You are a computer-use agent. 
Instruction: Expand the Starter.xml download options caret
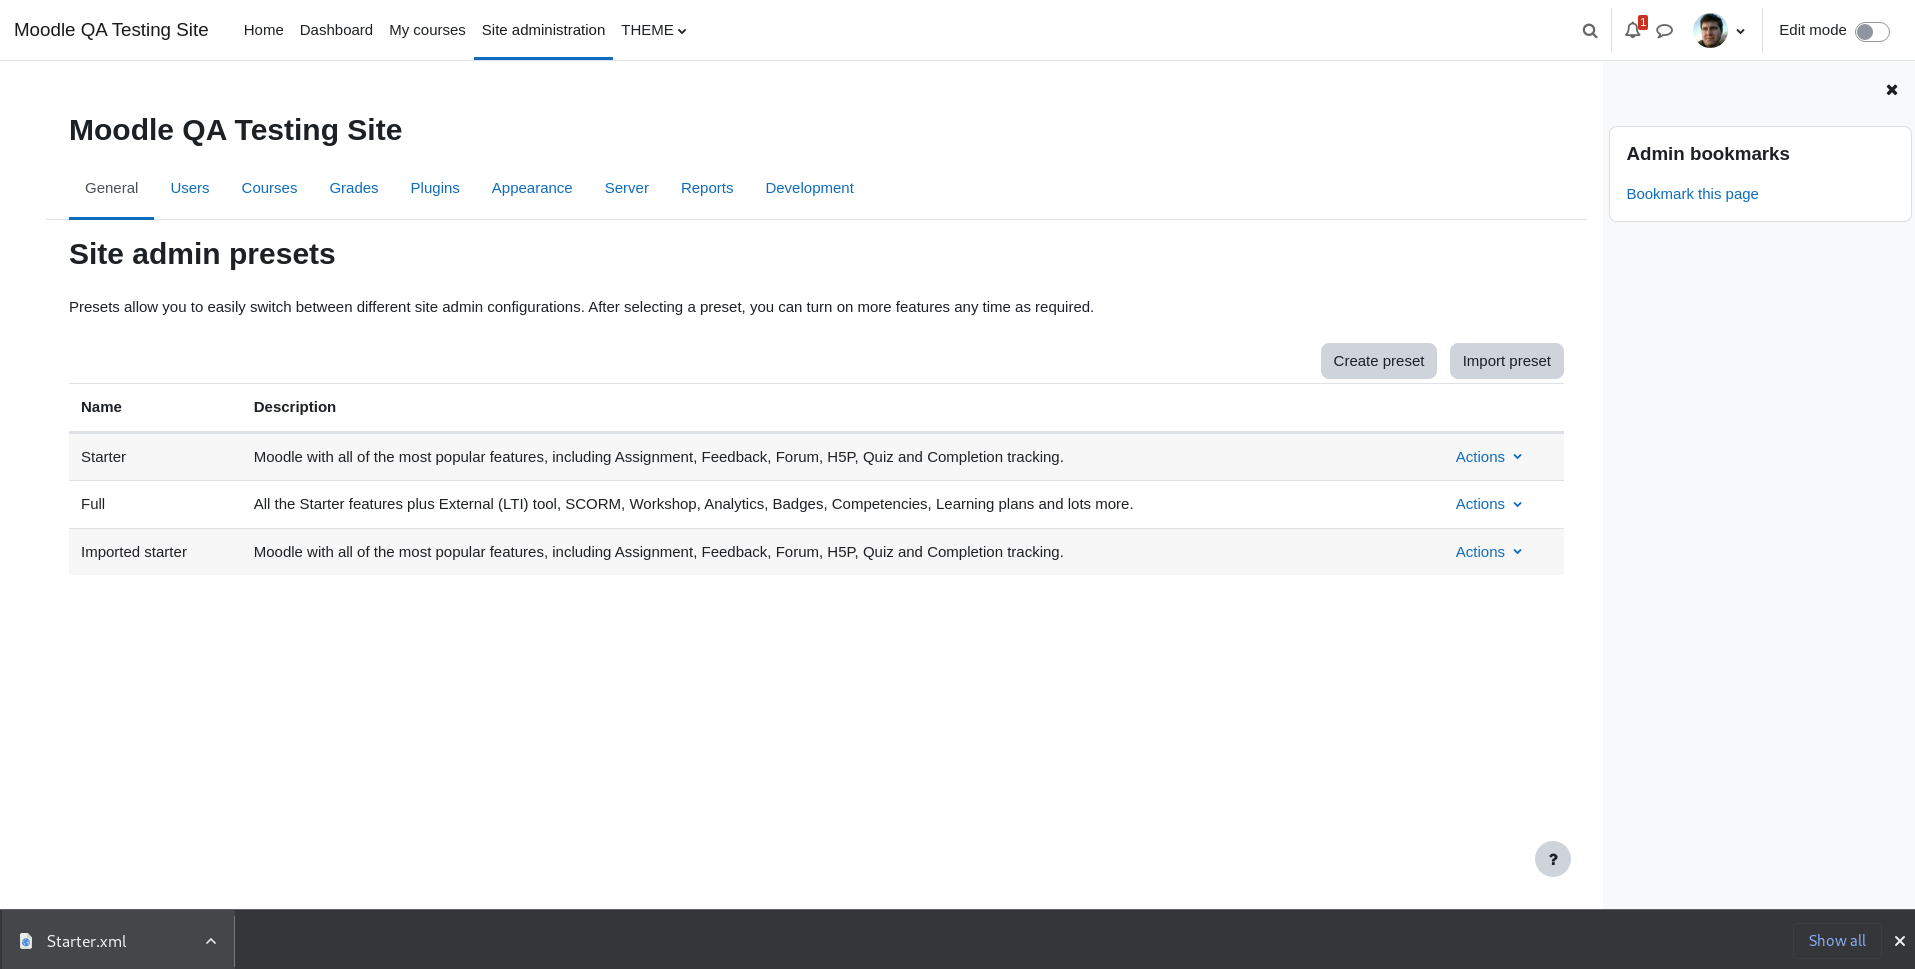pyautogui.click(x=211, y=941)
